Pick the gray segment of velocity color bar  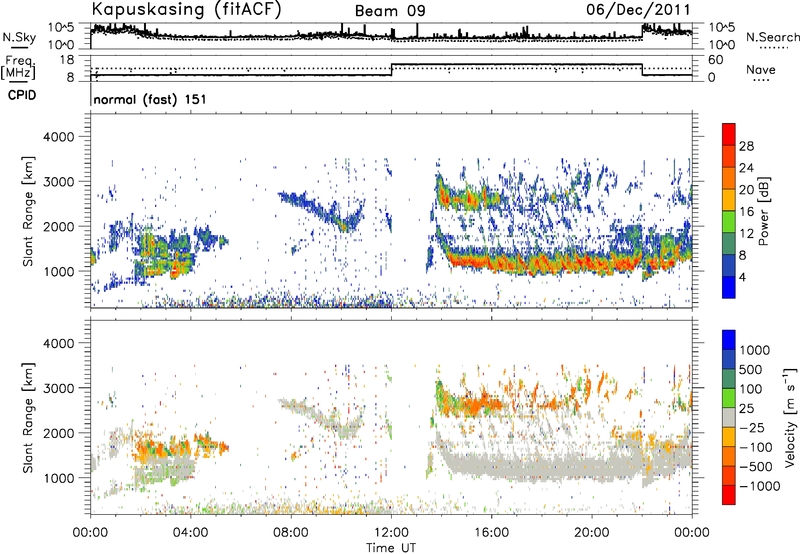(729, 417)
